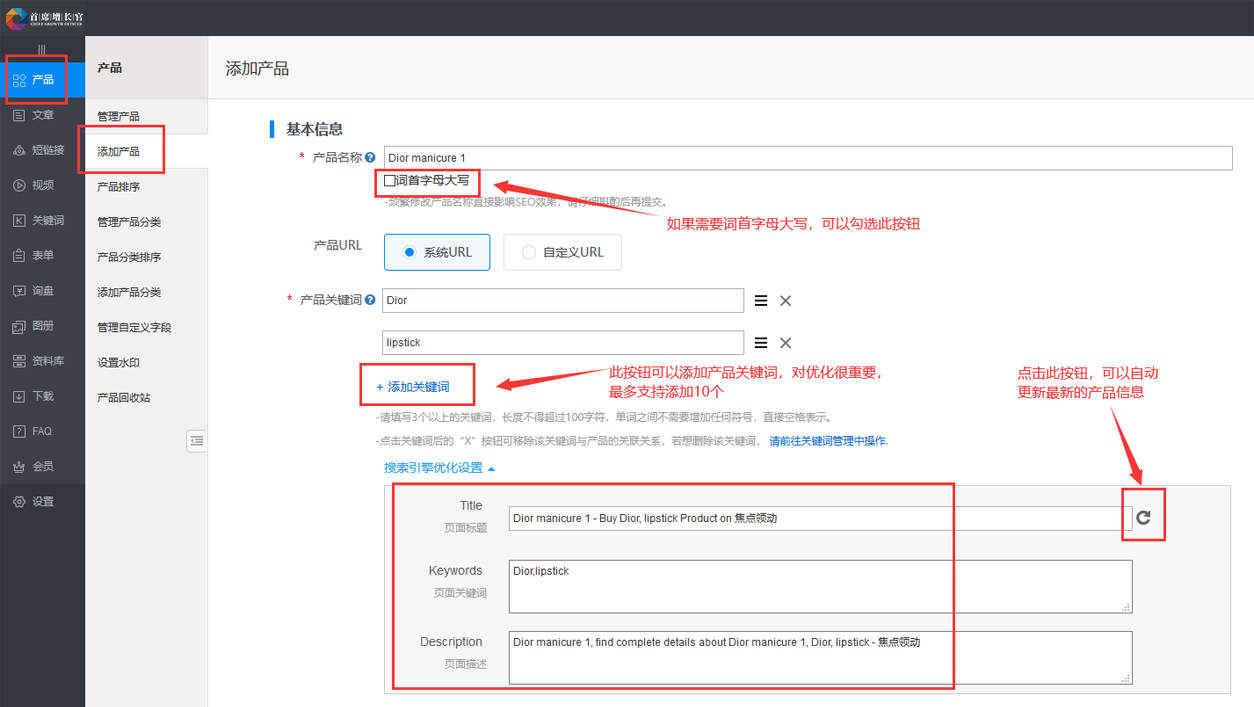Enable 词首字母大写 checkbox

[390, 181]
